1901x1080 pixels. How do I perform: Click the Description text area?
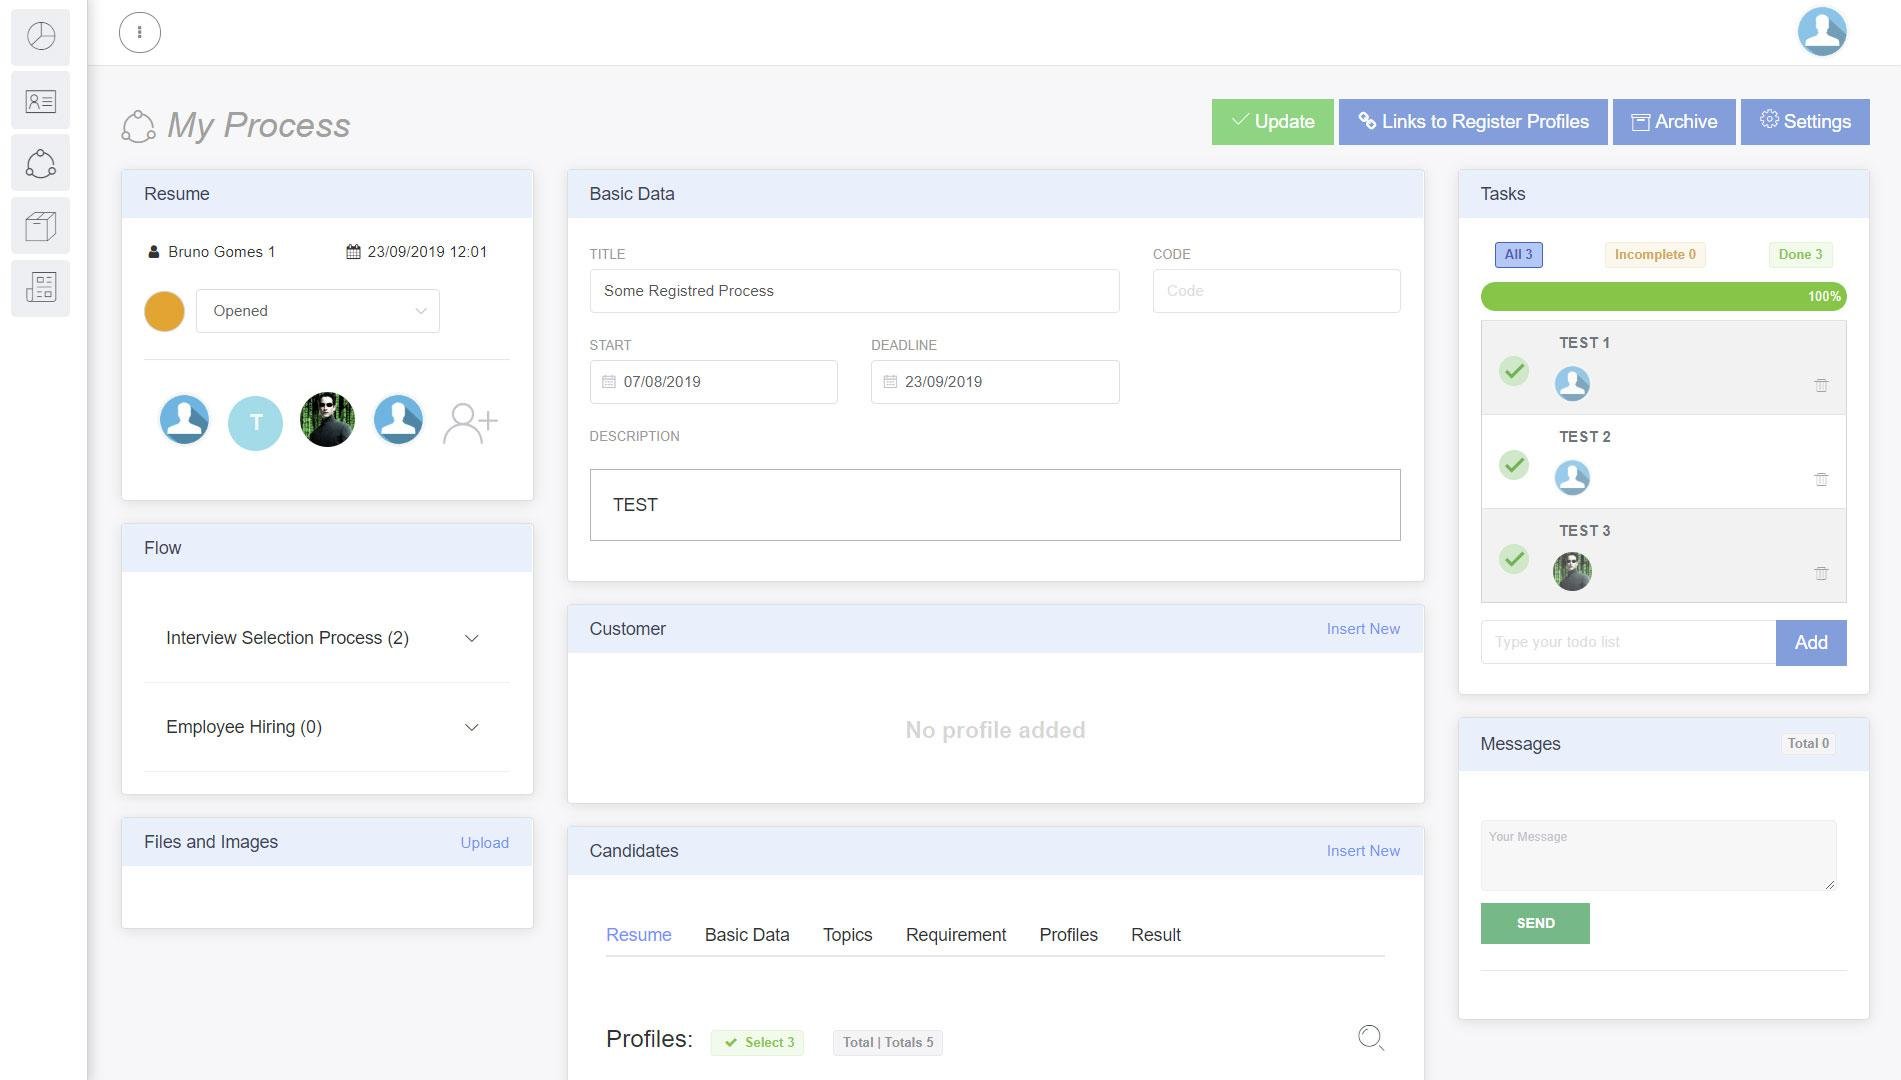tap(995, 505)
